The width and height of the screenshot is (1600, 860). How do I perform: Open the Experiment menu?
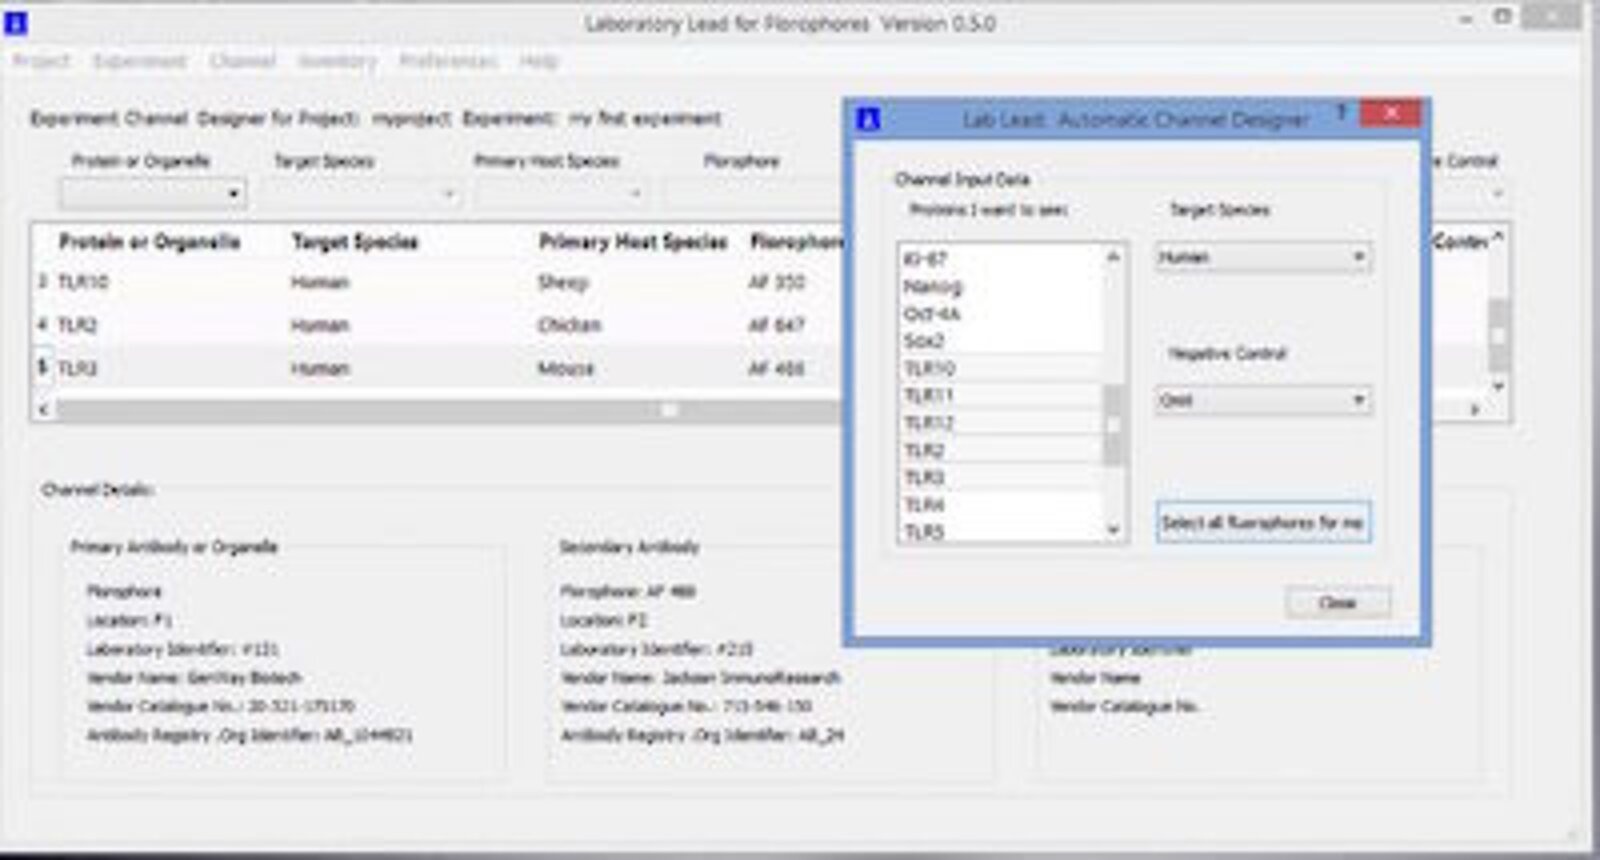[139, 61]
